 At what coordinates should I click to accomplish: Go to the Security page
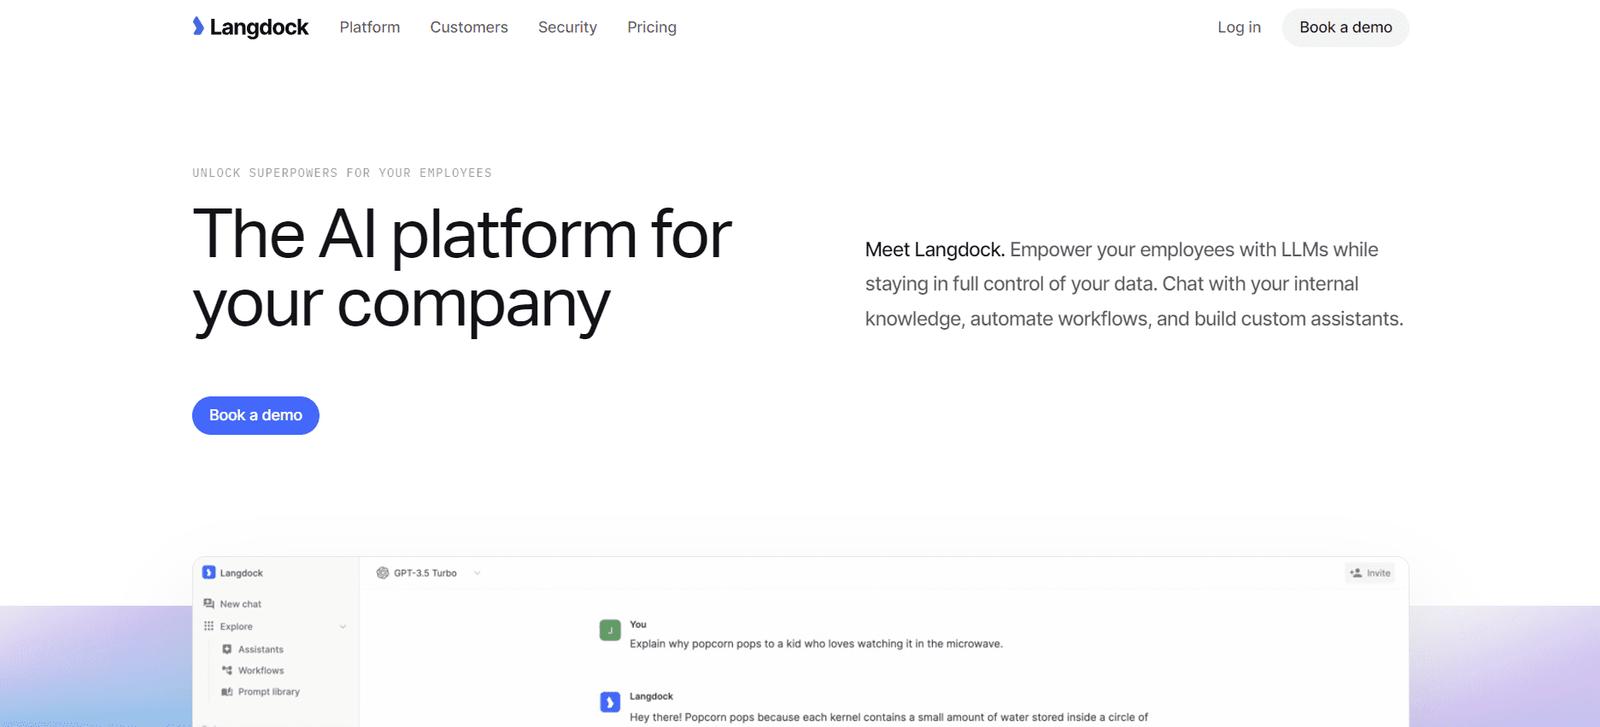click(567, 27)
